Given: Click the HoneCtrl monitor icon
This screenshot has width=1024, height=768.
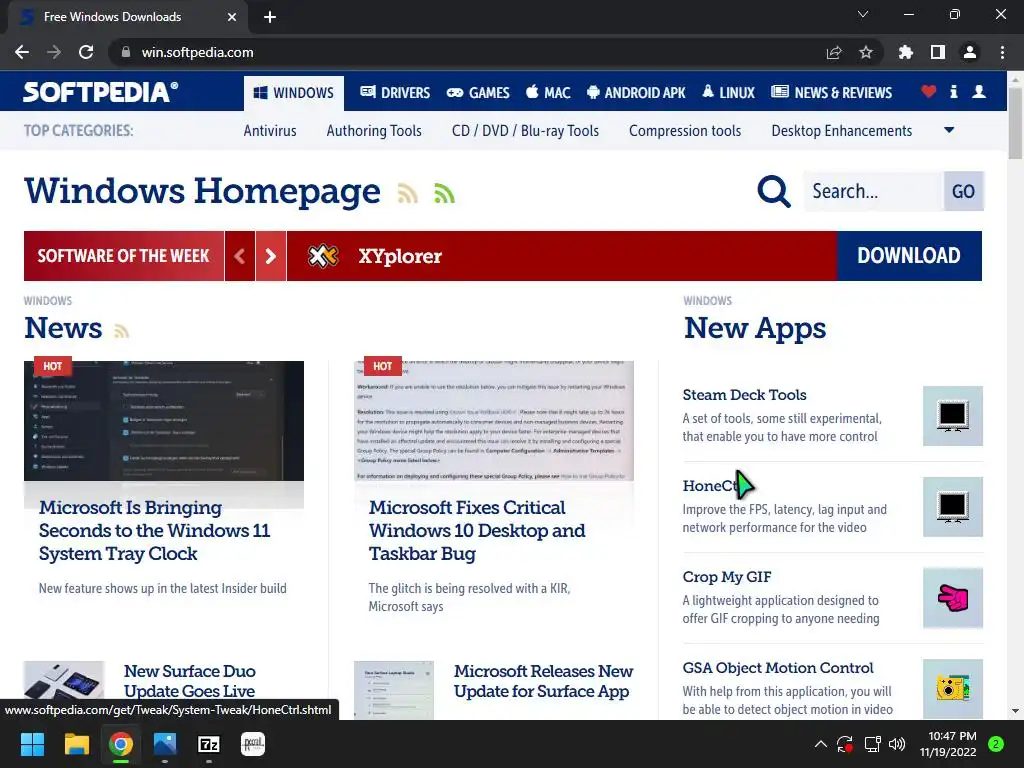Looking at the screenshot, I should (x=952, y=507).
